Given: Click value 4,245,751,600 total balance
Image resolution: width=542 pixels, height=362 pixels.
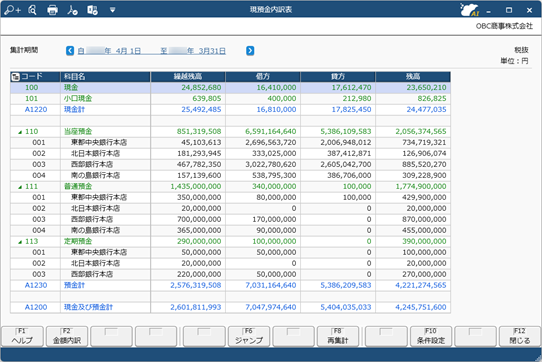Looking at the screenshot, I should pyautogui.click(x=421, y=307).
